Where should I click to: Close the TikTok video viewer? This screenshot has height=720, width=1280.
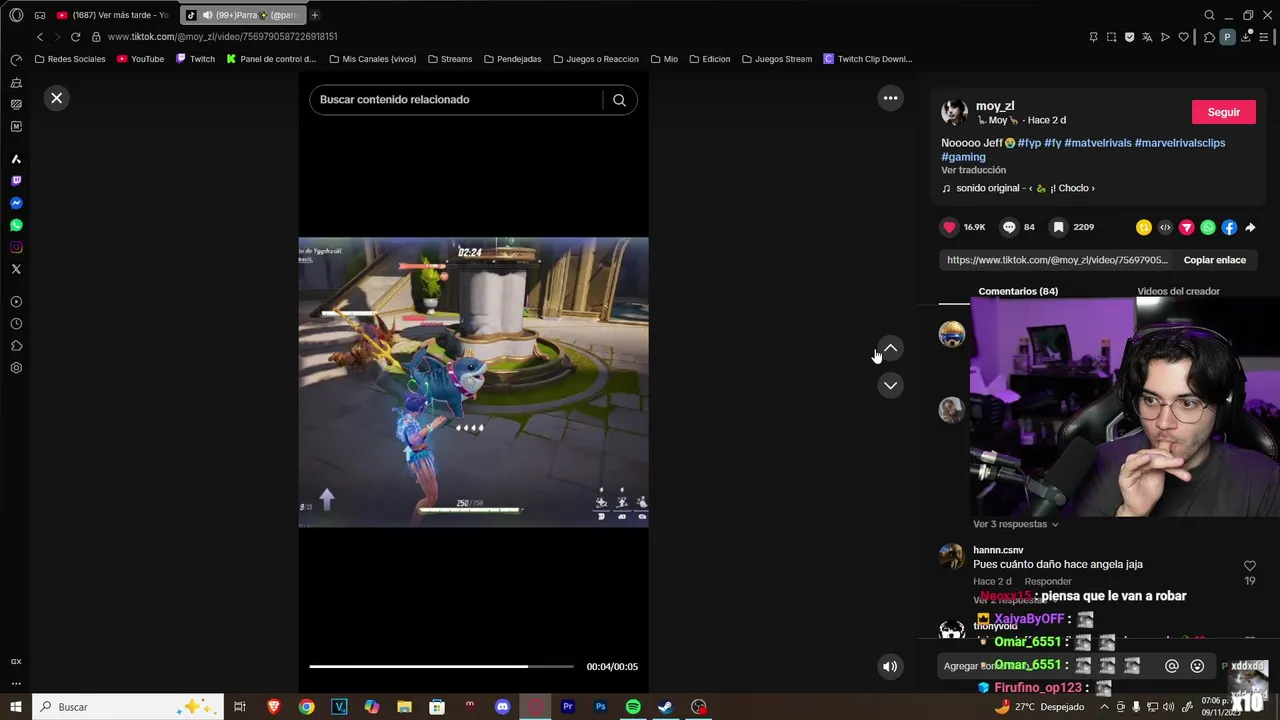57,98
